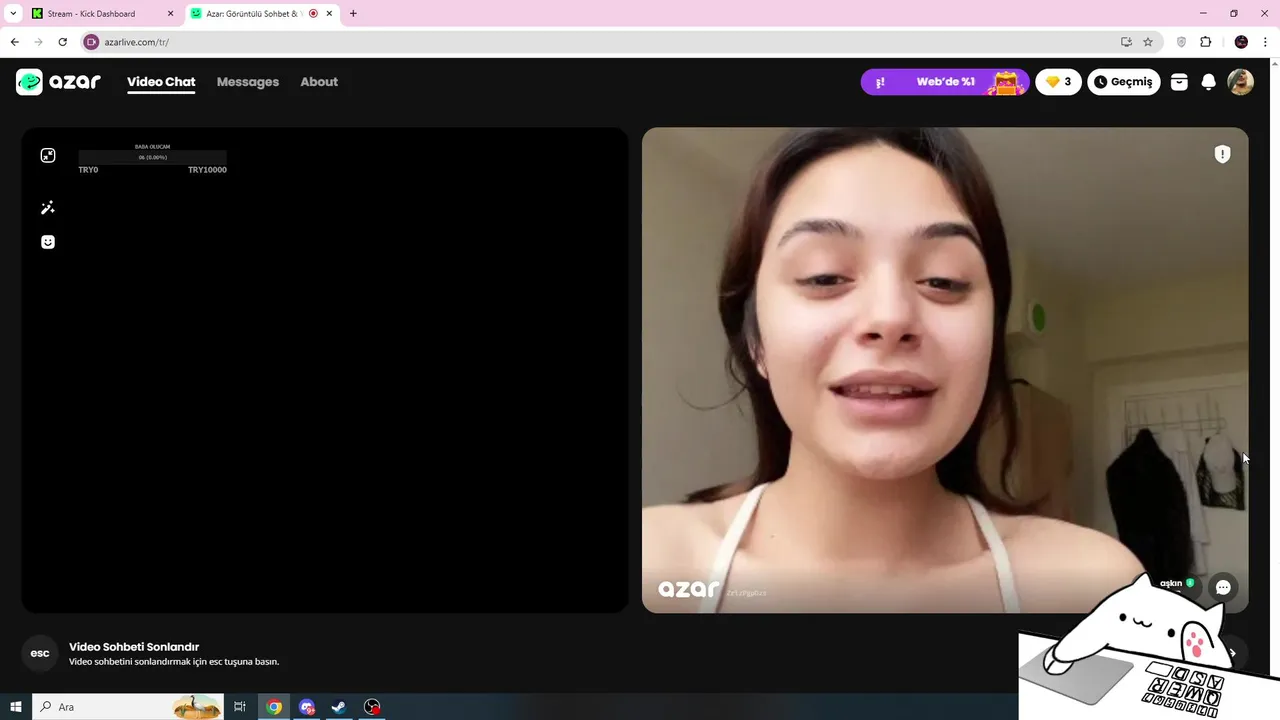Viewport: 1280px width, 720px height.
Task: Open Chrome profile avatar
Action: click(1241, 42)
